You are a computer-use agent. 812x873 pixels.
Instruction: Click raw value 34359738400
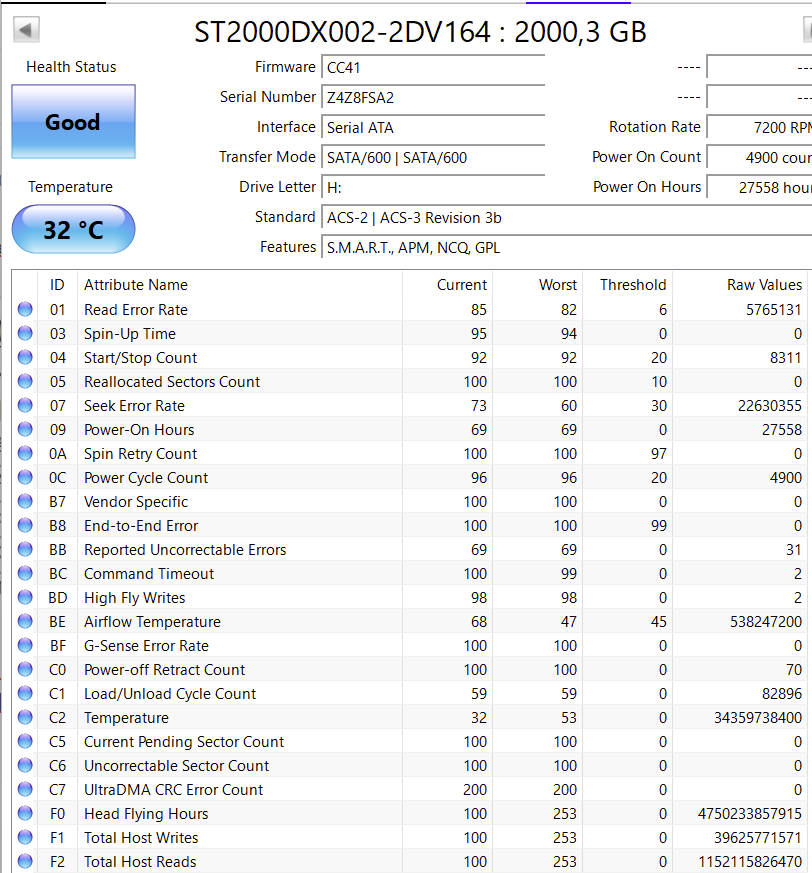(758, 718)
